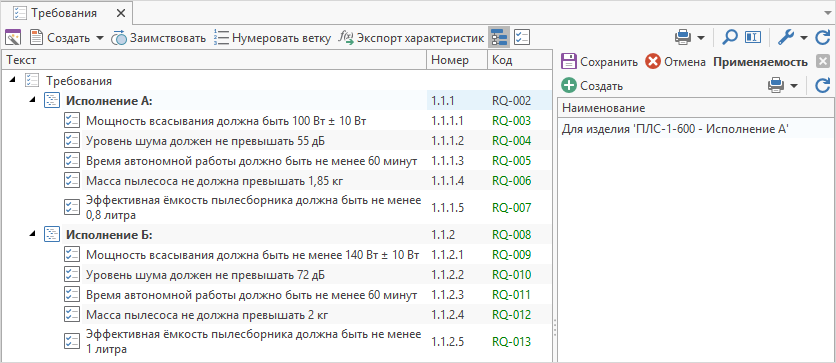Select 'ПЛС-1-600 - Исполнение А' row
The width and height of the screenshot is (836, 363).
695,128
